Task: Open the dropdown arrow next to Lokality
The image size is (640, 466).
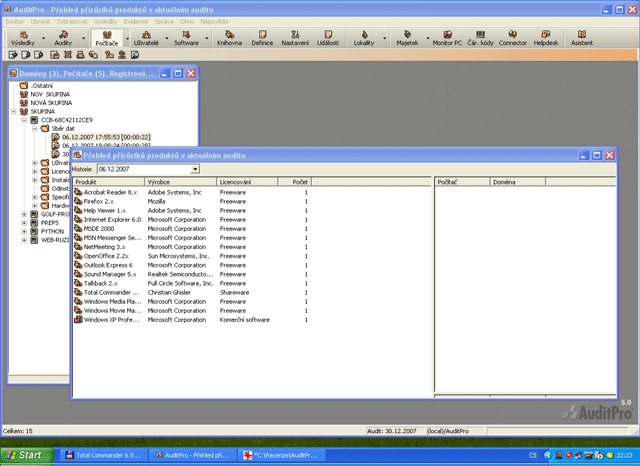Action: pos(384,38)
